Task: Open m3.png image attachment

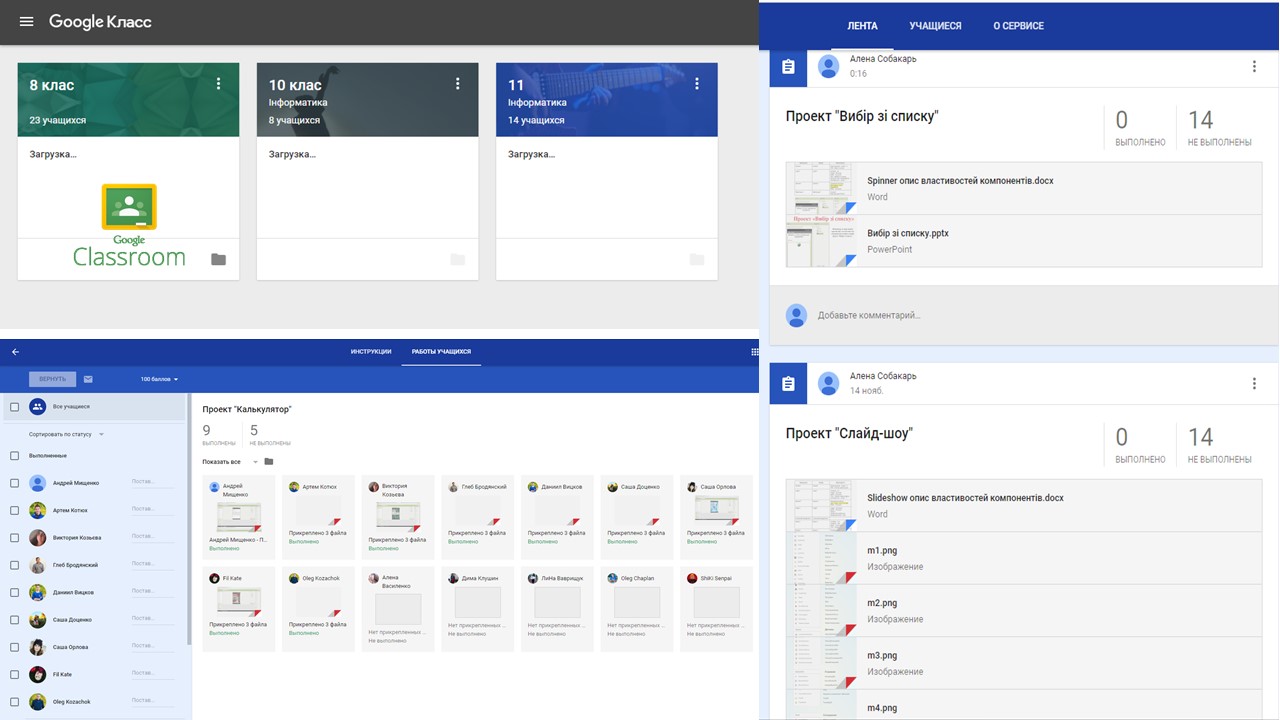Action: (x=1024, y=663)
